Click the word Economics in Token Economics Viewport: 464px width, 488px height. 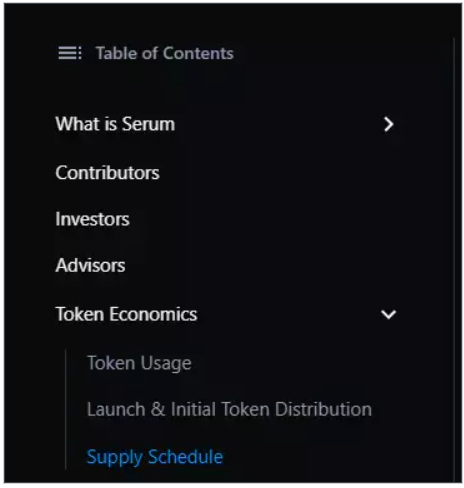coord(153,314)
